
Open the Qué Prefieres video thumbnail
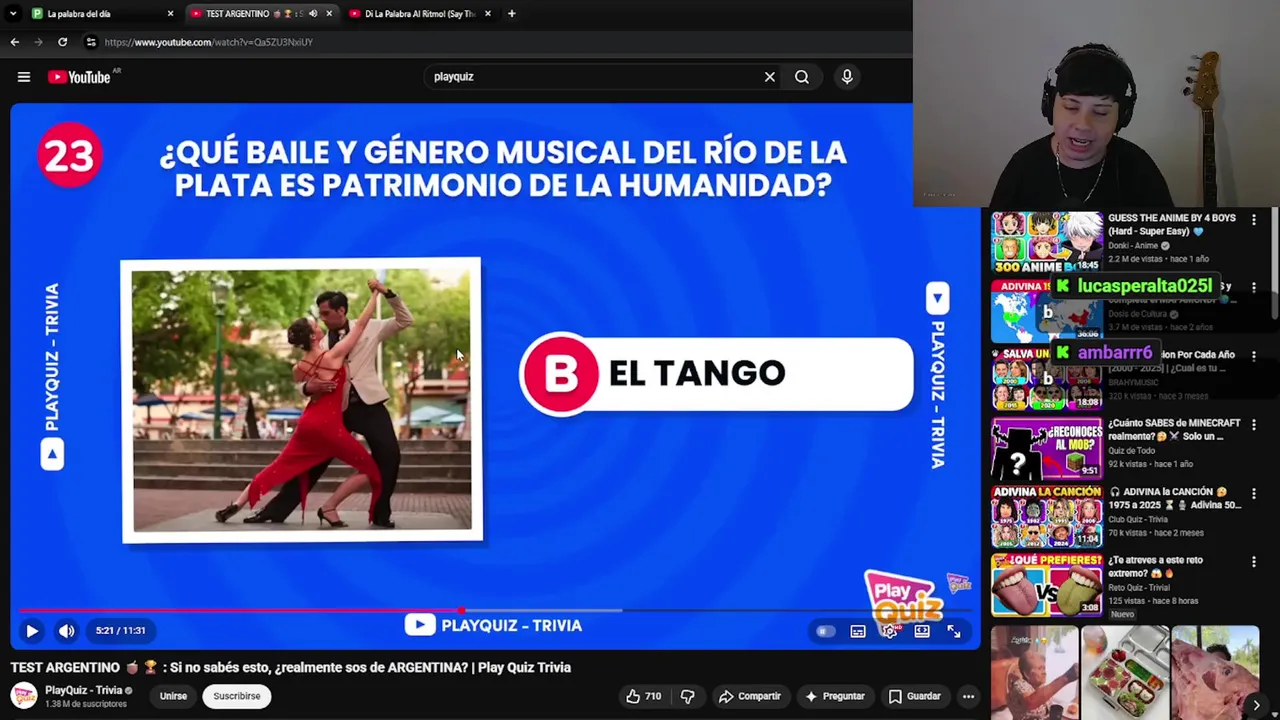coord(1046,585)
